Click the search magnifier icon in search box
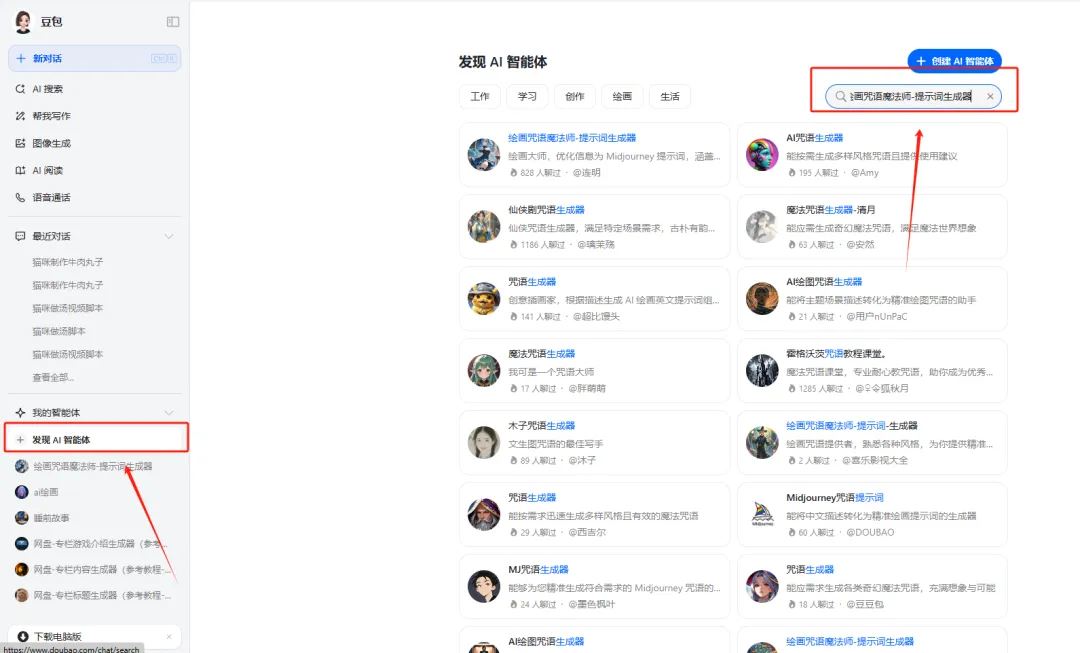The image size is (1080, 653). tap(840, 96)
